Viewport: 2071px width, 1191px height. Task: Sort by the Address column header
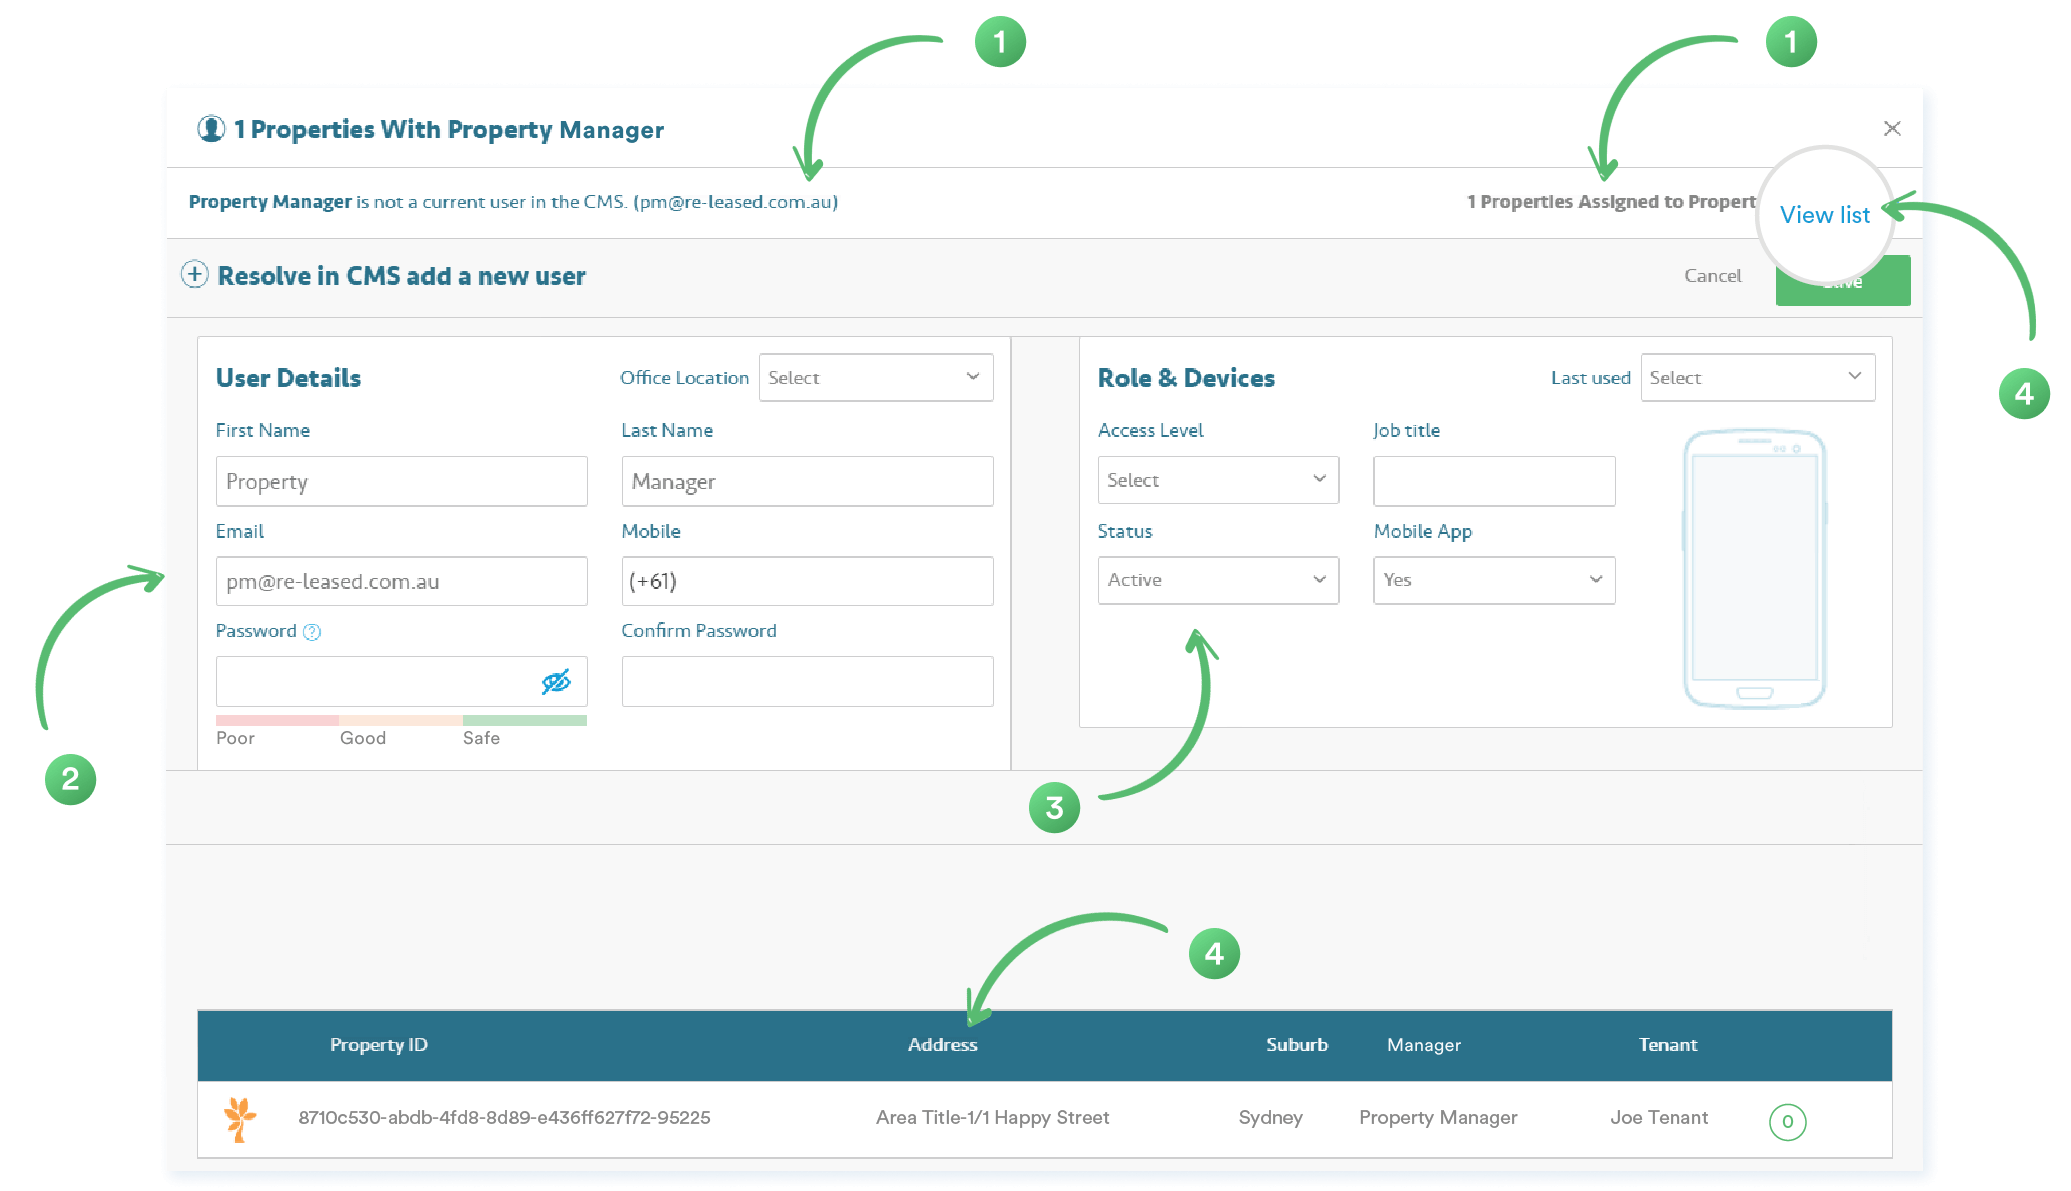(943, 1045)
